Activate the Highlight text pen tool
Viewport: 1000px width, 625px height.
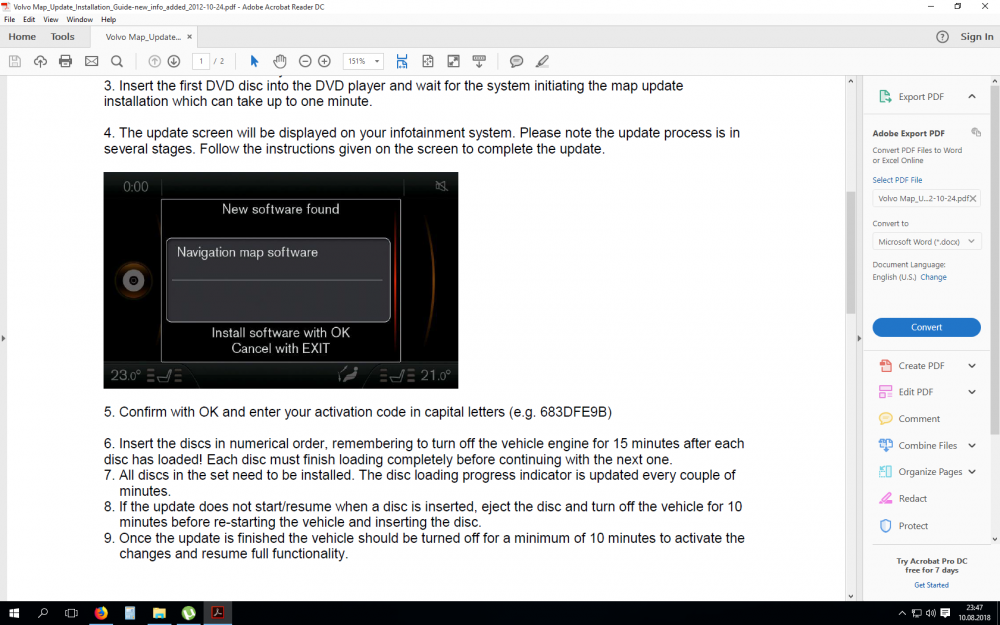(542, 61)
